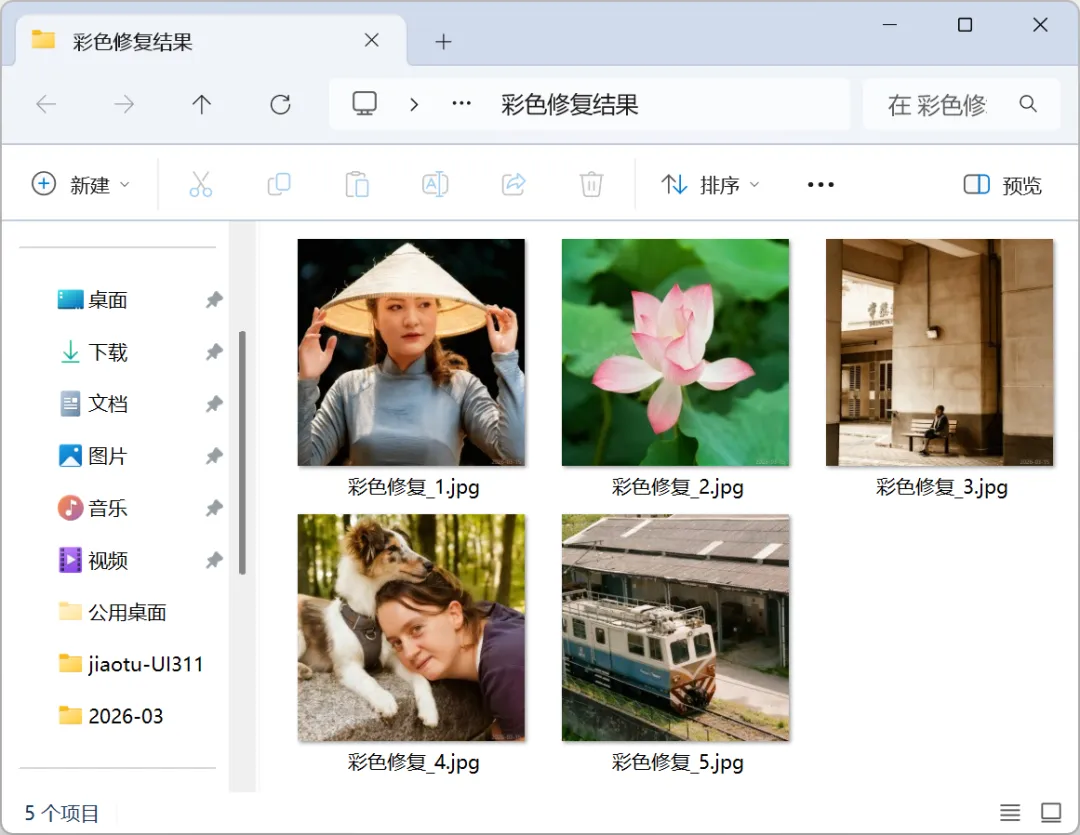Viewport: 1080px width, 835px height.
Task: Click file name 彩色修复_2.jpg
Action: pyautogui.click(x=678, y=487)
